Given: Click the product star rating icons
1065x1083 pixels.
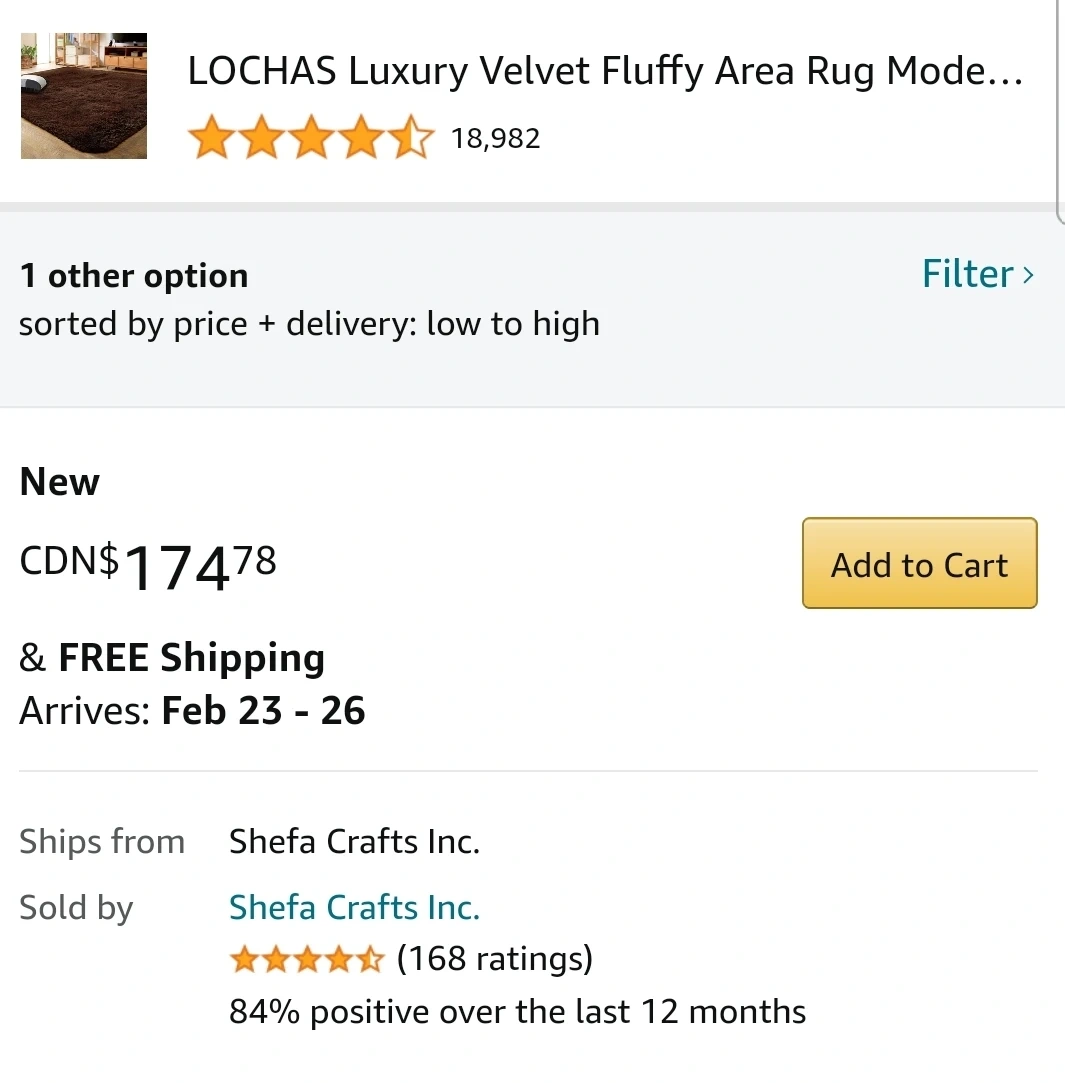Looking at the screenshot, I should click(x=311, y=138).
